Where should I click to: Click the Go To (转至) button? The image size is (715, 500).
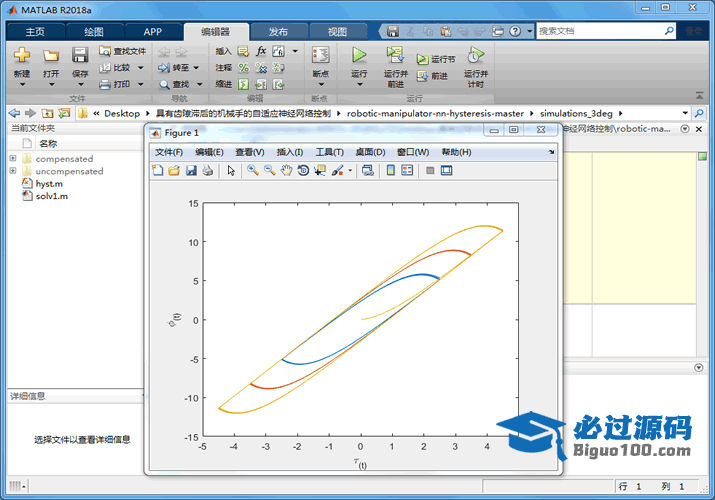tap(174, 67)
